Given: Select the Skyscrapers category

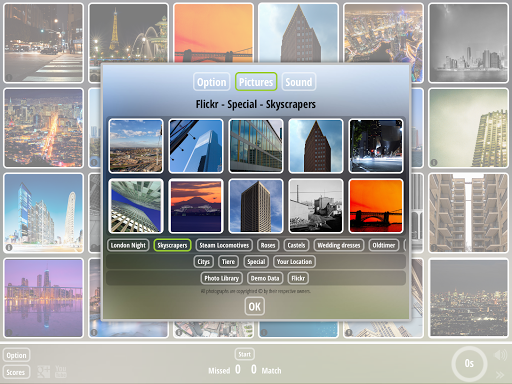Looking at the screenshot, I should tap(172, 245).
